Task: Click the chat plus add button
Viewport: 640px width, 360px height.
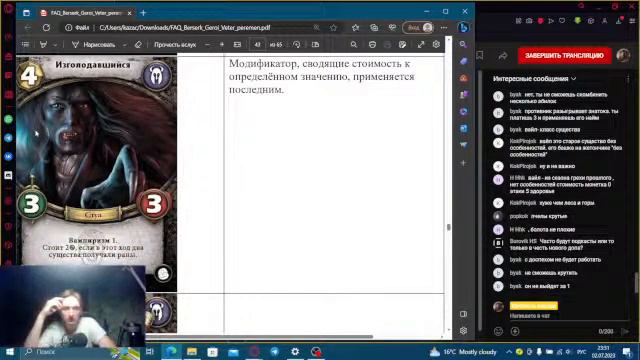Action: pyautogui.click(x=515, y=331)
